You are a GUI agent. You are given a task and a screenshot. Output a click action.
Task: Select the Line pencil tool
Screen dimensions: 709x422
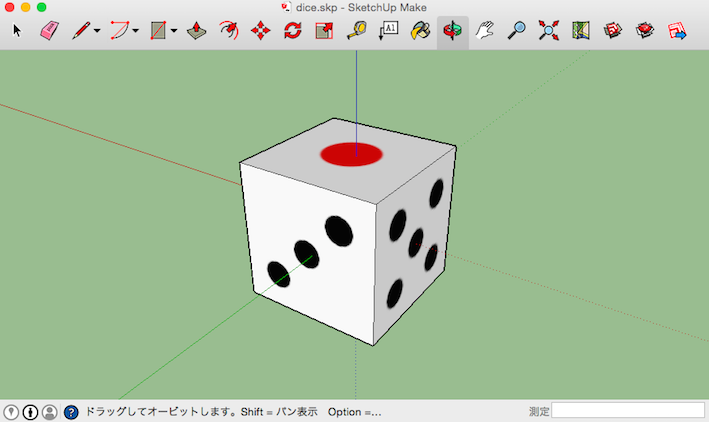[x=81, y=31]
